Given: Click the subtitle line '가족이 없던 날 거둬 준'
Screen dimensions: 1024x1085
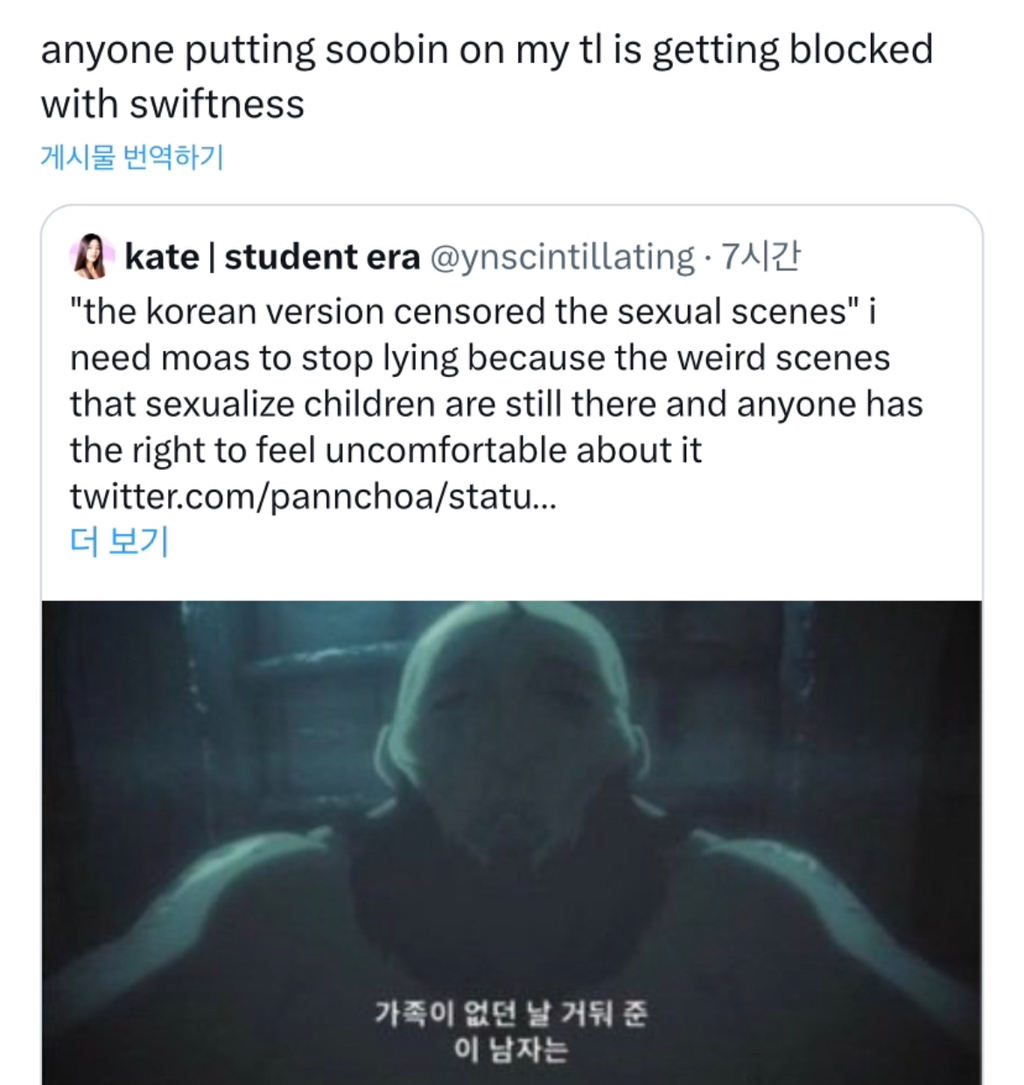Looking at the screenshot, I should coord(511,1016).
